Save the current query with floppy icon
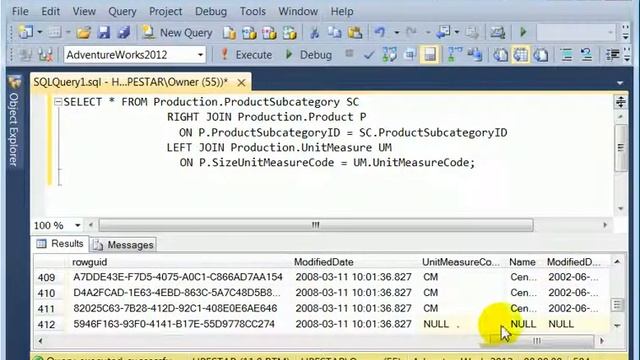Viewport: 640px width, 360px height. [x=104, y=32]
